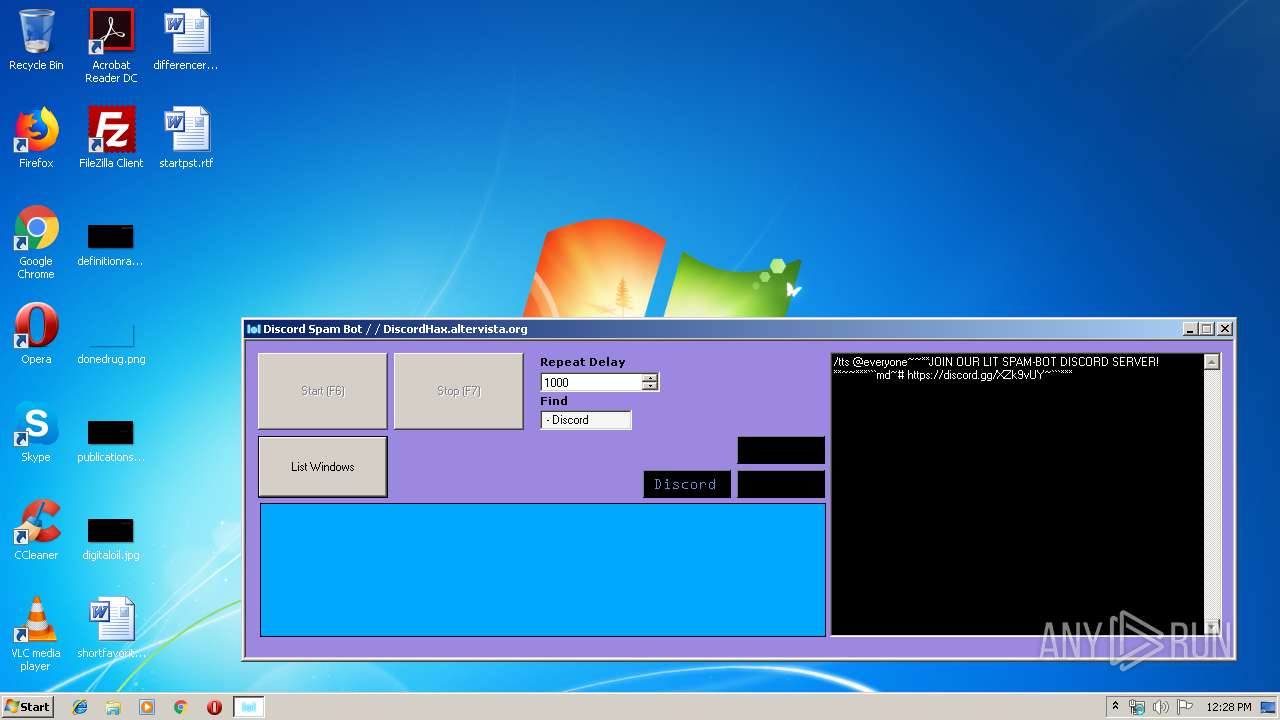Select the definitionra file icon
Image resolution: width=1280 pixels, height=720 pixels.
[x=111, y=244]
